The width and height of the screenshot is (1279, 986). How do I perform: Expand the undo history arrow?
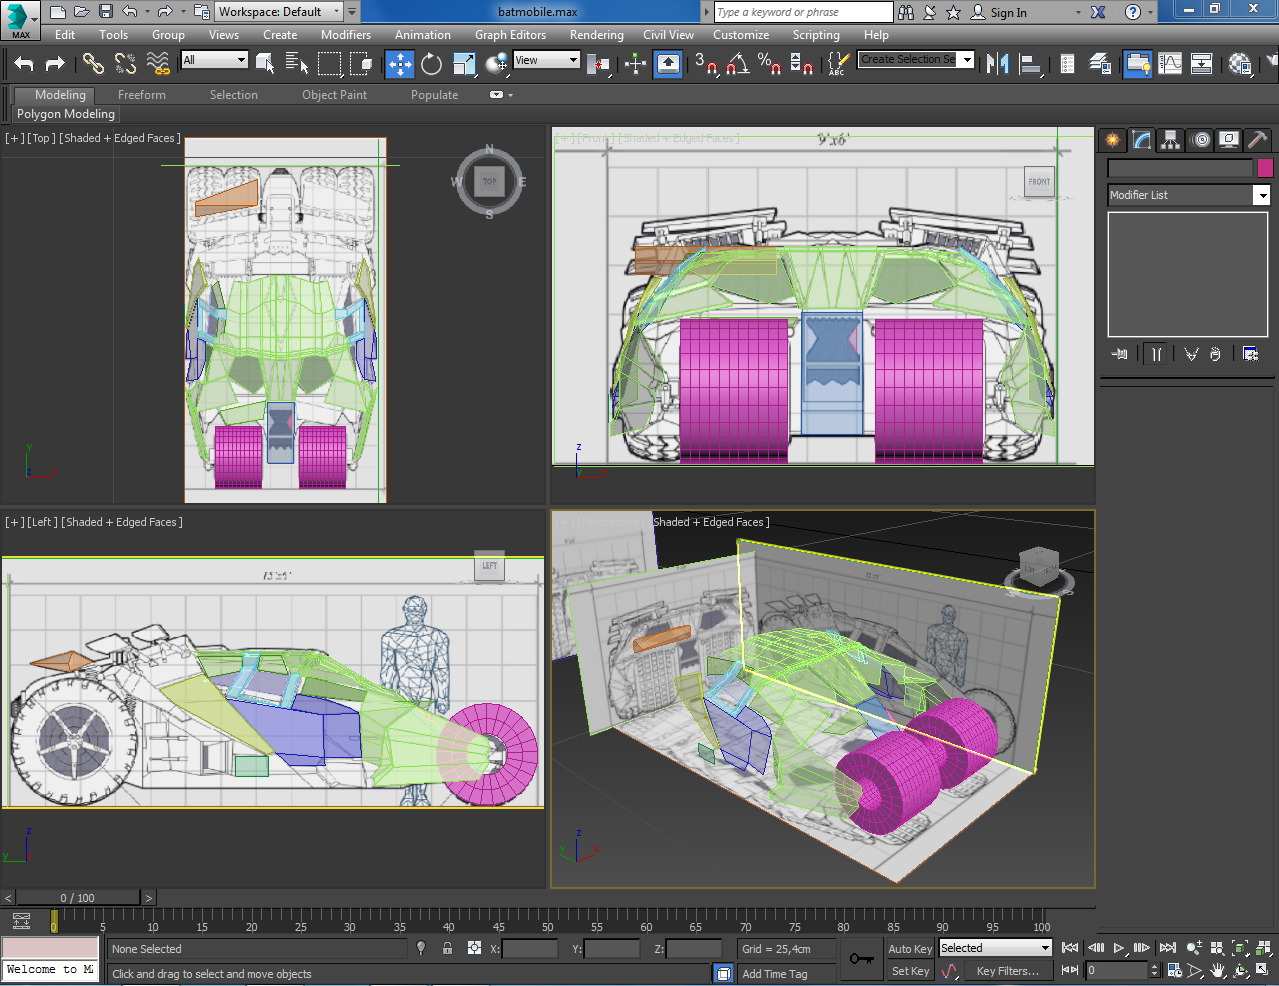147,12
